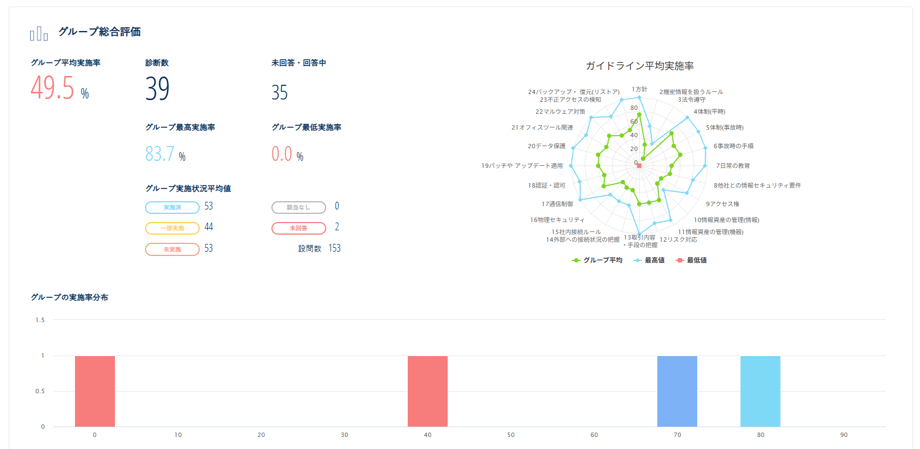Click the bar chart icon beside グループ総合評価
The height and width of the screenshot is (449, 920).
click(39, 34)
